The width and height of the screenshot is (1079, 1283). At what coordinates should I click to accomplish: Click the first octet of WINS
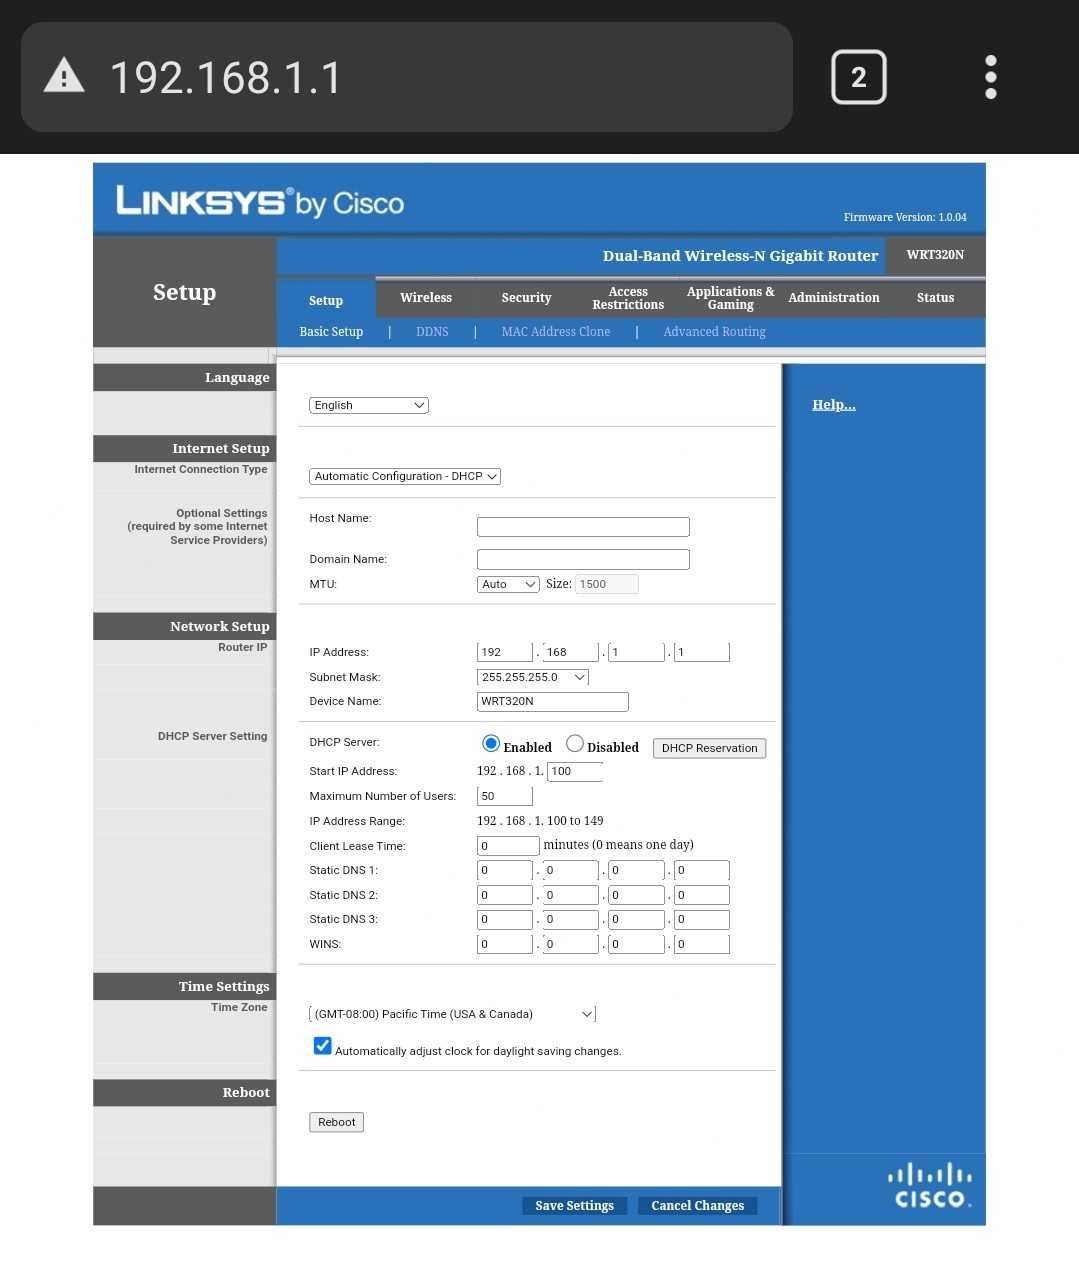(x=505, y=944)
